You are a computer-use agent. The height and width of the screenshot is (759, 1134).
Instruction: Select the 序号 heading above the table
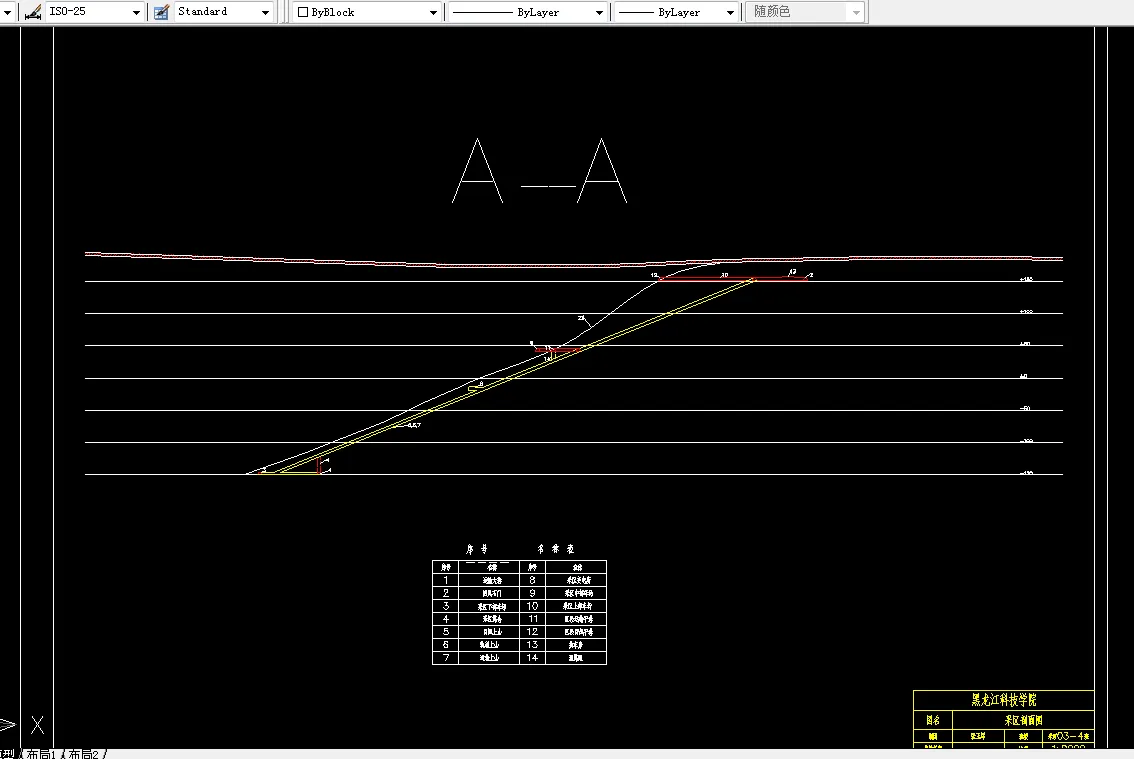(x=477, y=549)
